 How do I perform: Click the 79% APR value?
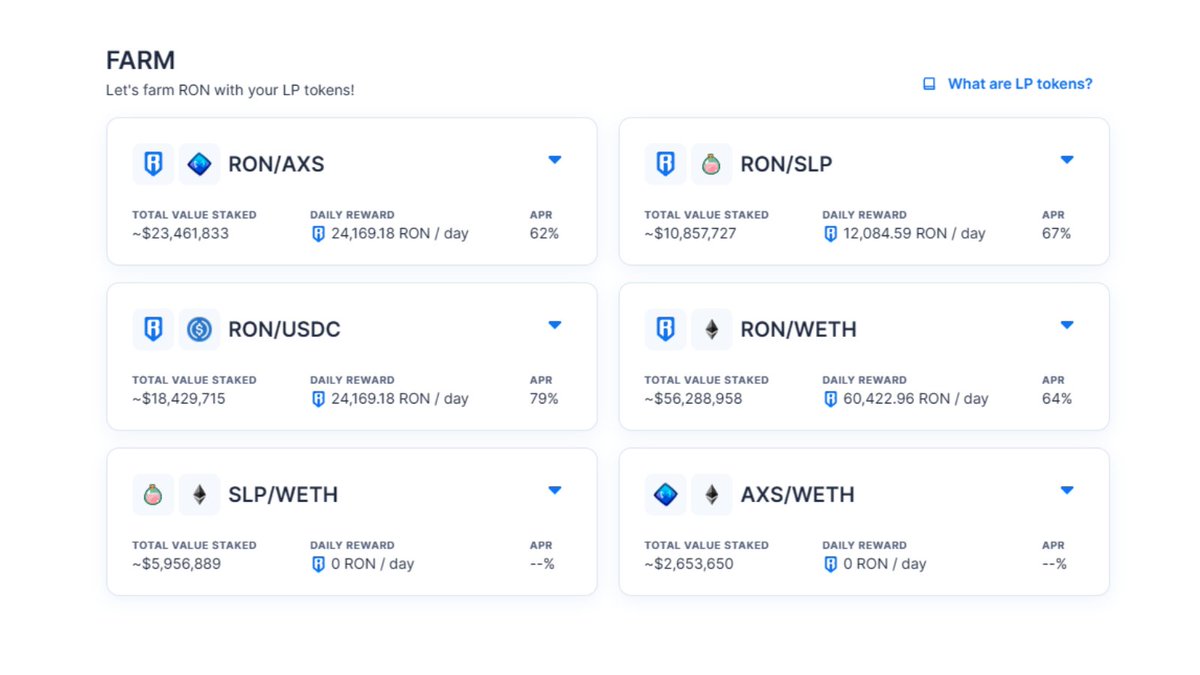[544, 399]
